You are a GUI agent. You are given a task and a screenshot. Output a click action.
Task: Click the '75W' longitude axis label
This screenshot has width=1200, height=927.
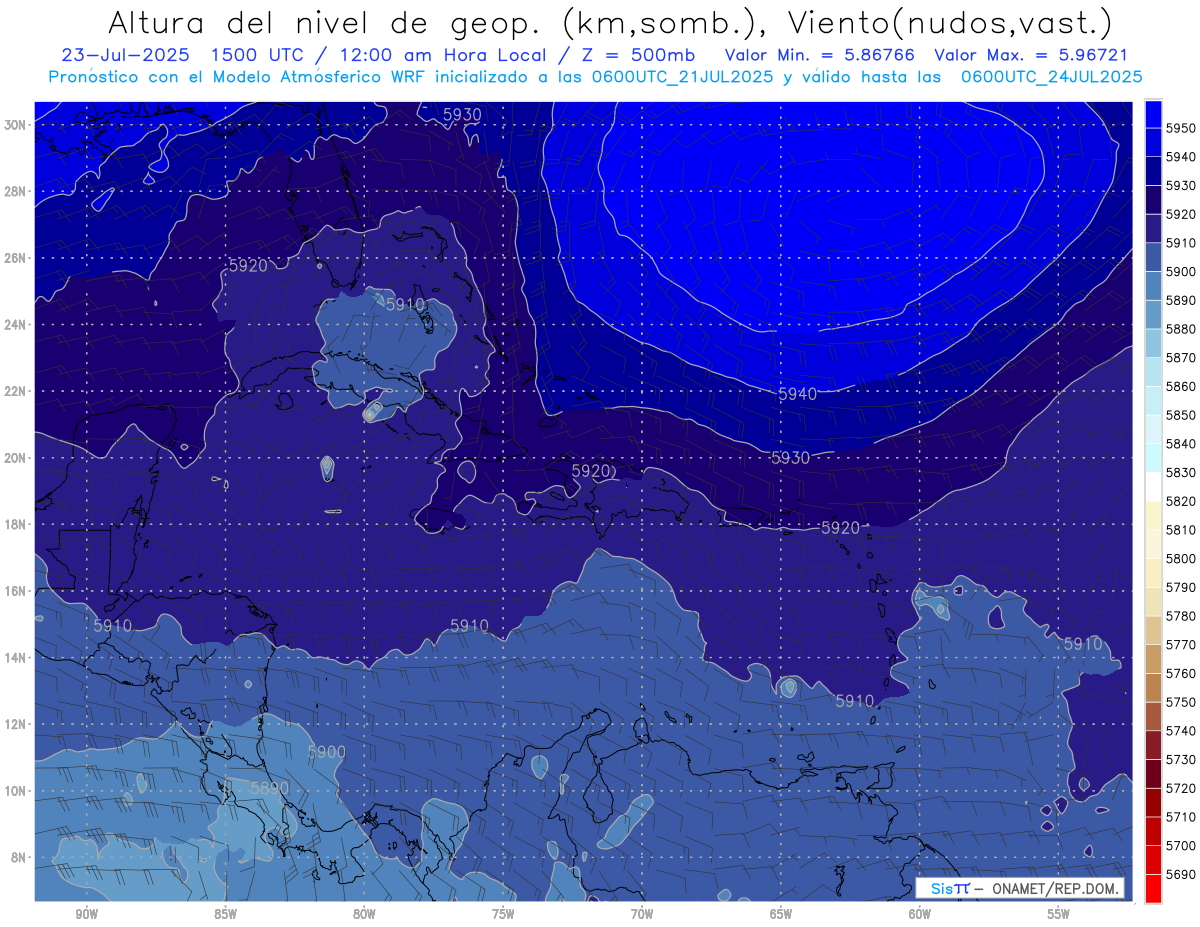pos(503,914)
